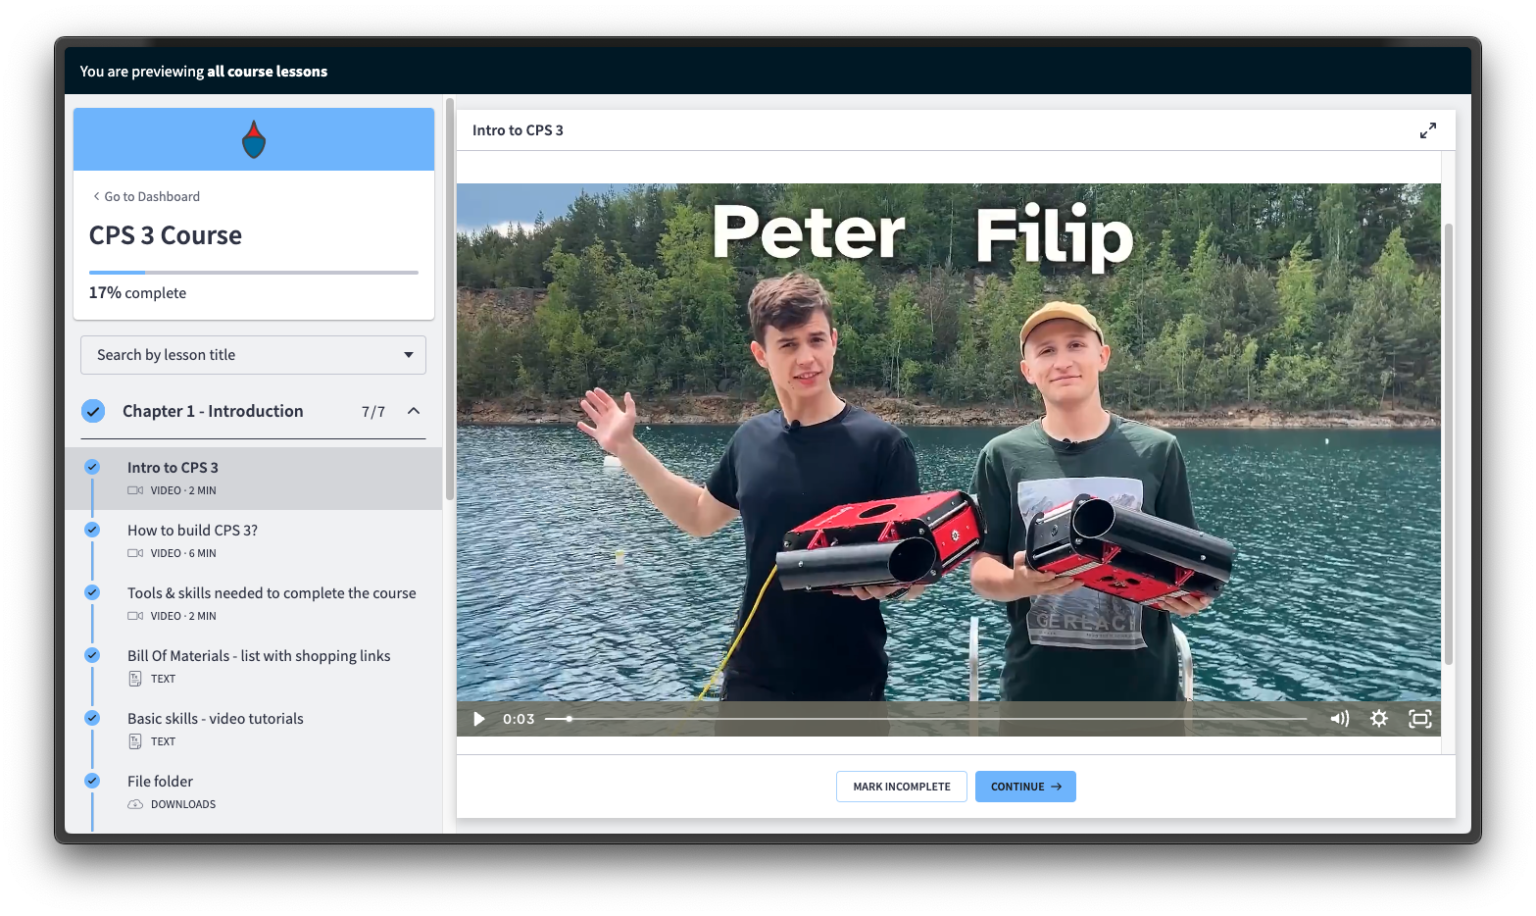This screenshot has height=916, width=1536.
Task: Click cloud download icon under File folder
Action: coord(135,805)
